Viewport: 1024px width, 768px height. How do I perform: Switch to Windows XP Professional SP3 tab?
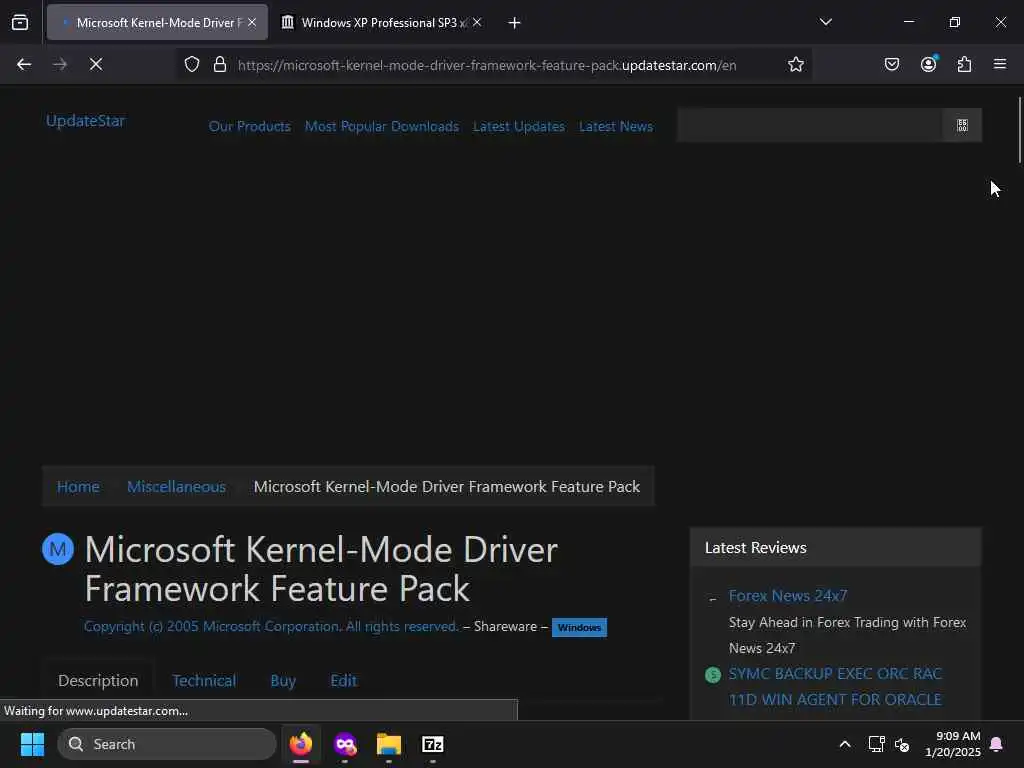click(383, 22)
